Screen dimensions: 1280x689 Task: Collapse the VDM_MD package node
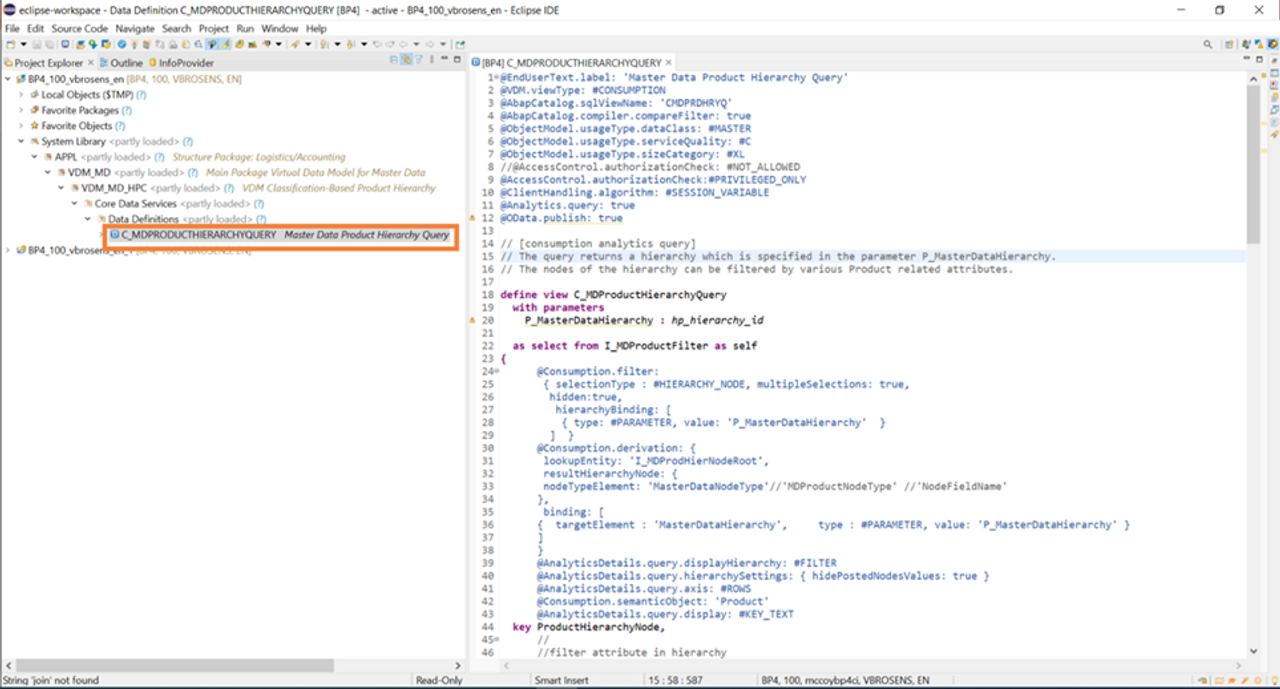(48, 172)
